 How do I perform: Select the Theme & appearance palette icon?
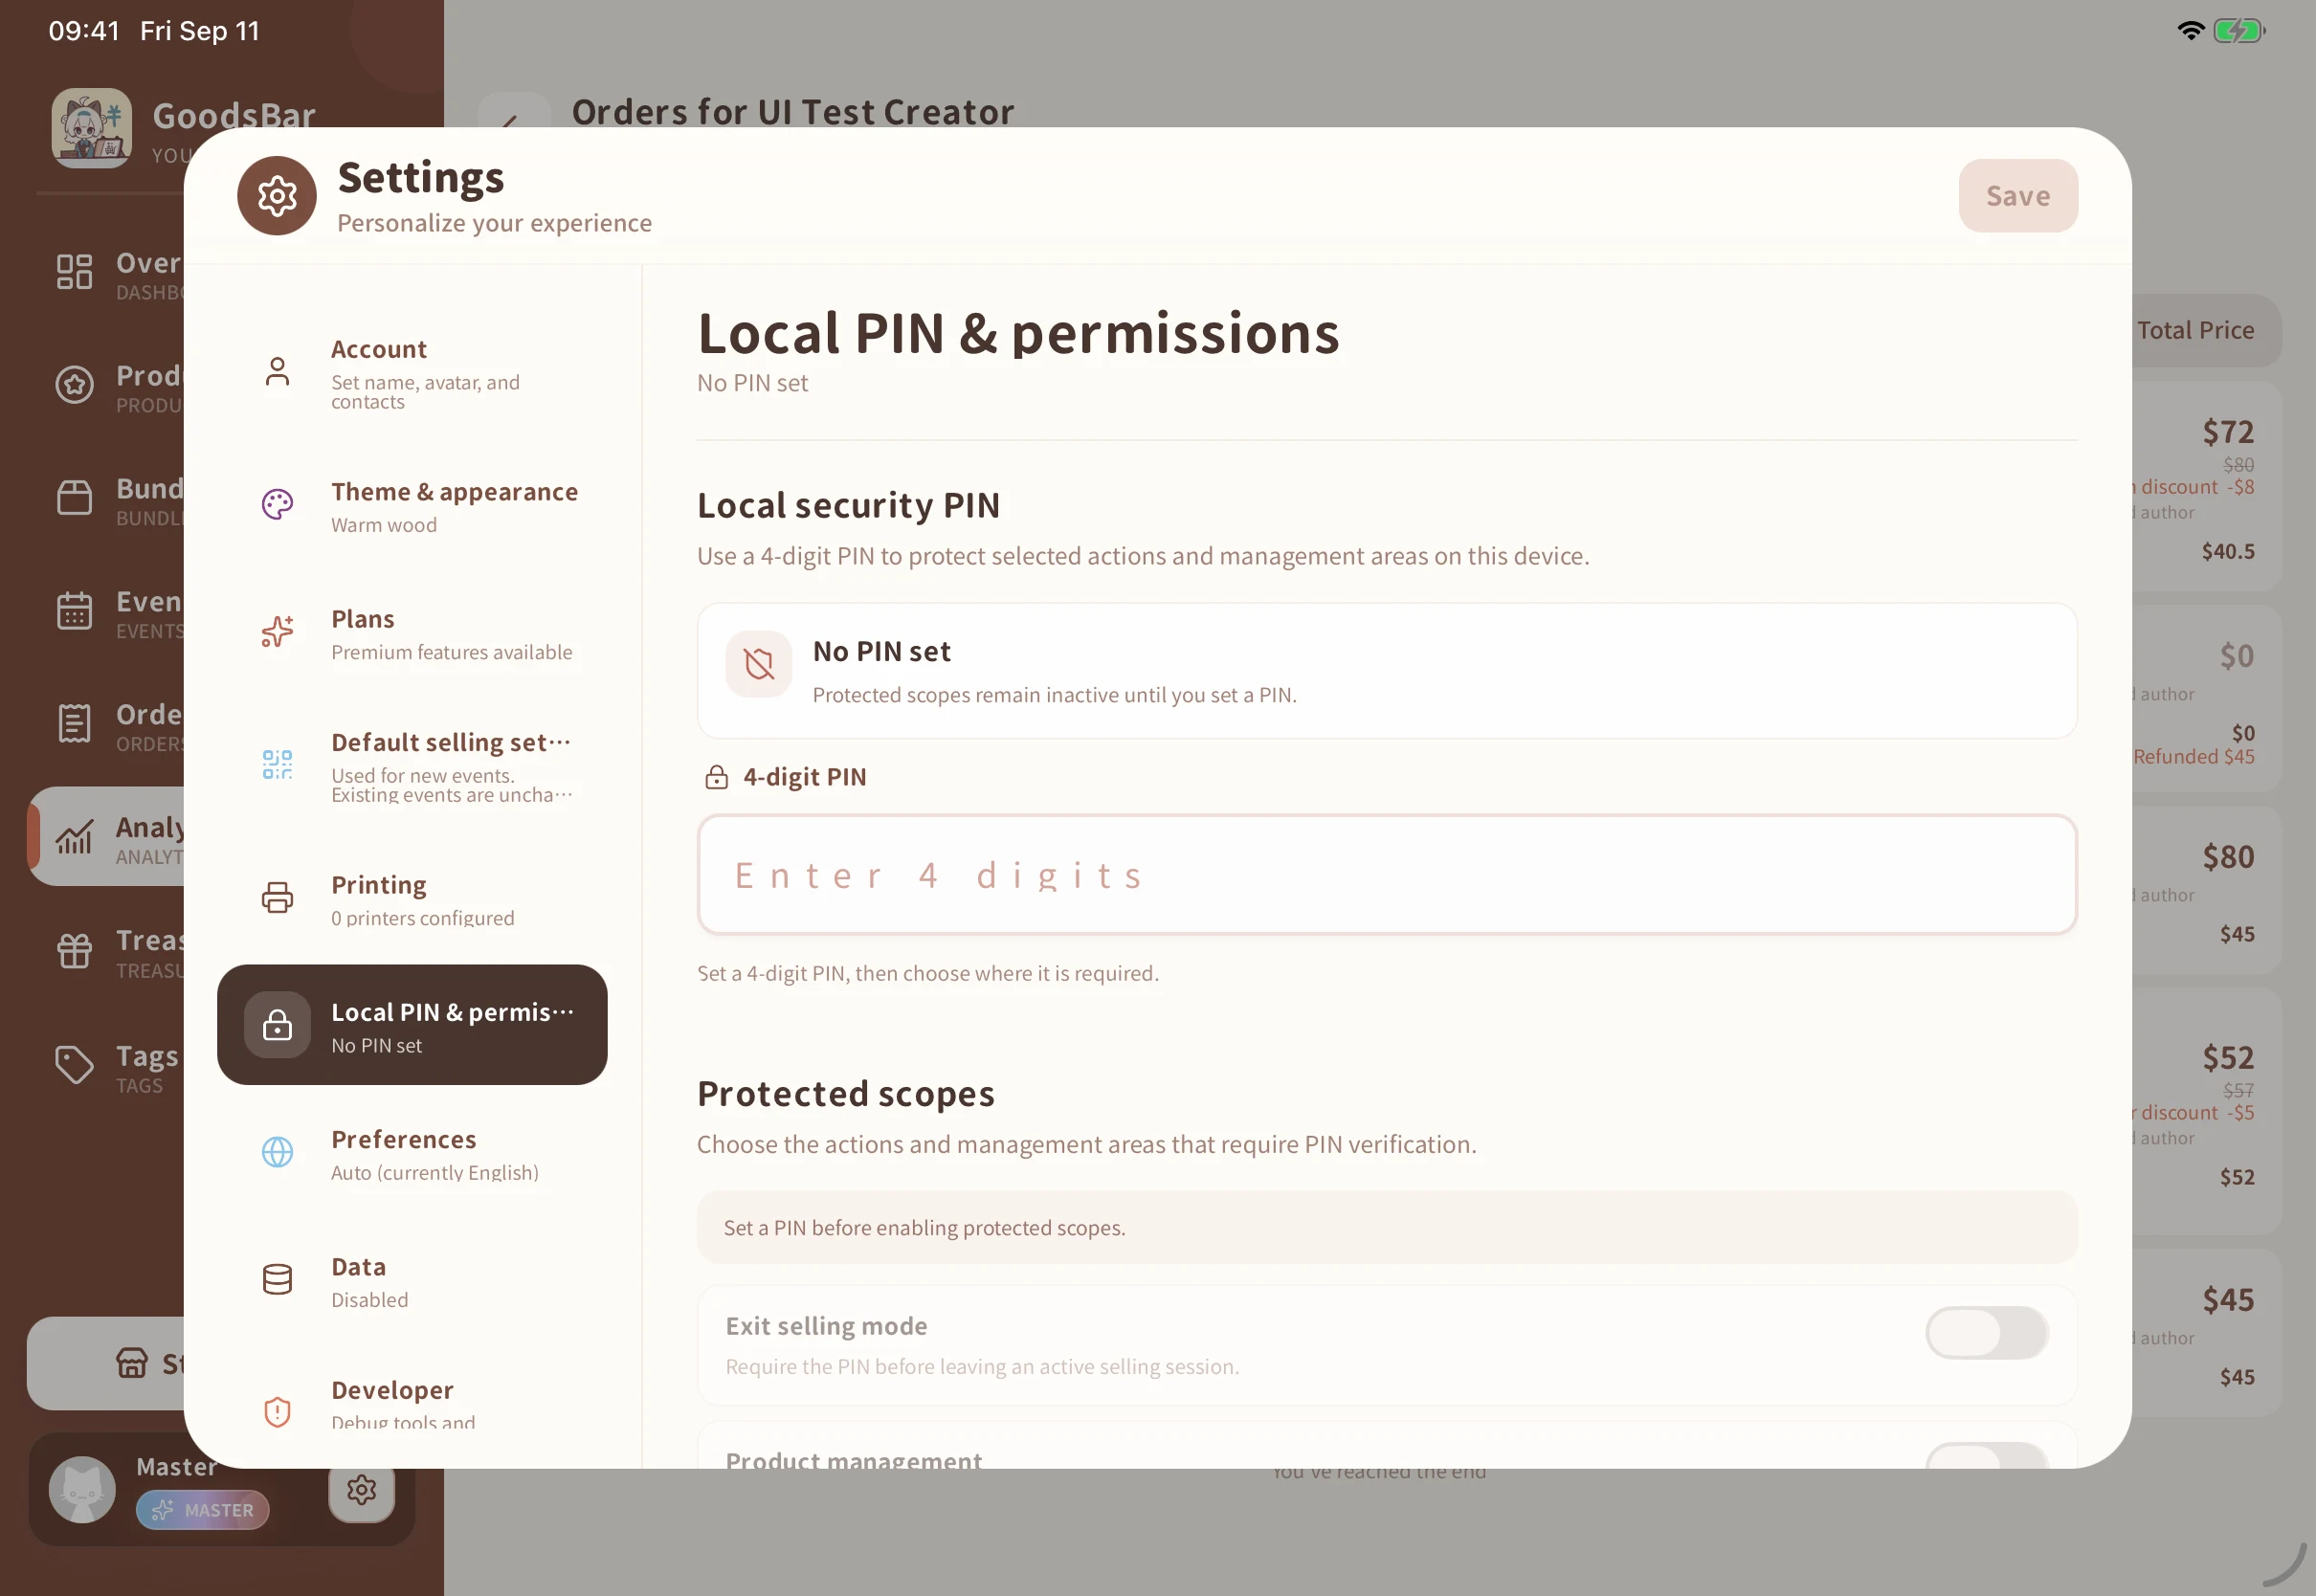[x=277, y=505]
